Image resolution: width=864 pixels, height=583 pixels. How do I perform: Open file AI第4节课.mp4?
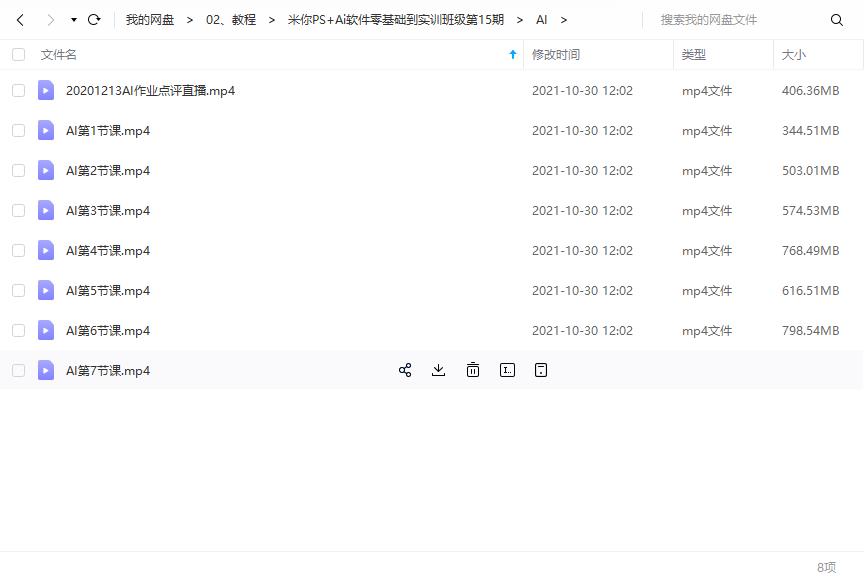108,250
